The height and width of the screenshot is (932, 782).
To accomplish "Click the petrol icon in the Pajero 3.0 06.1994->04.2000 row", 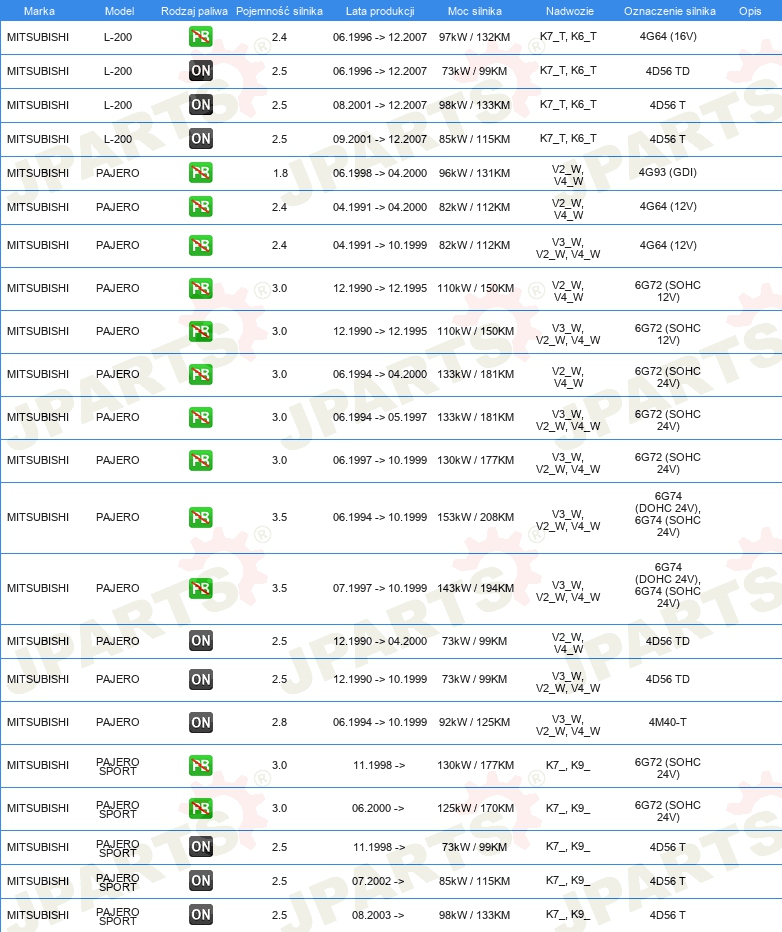I will click(201, 374).
